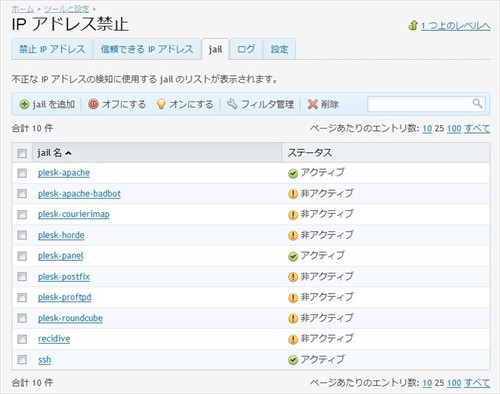Select the jail tab

215,49
